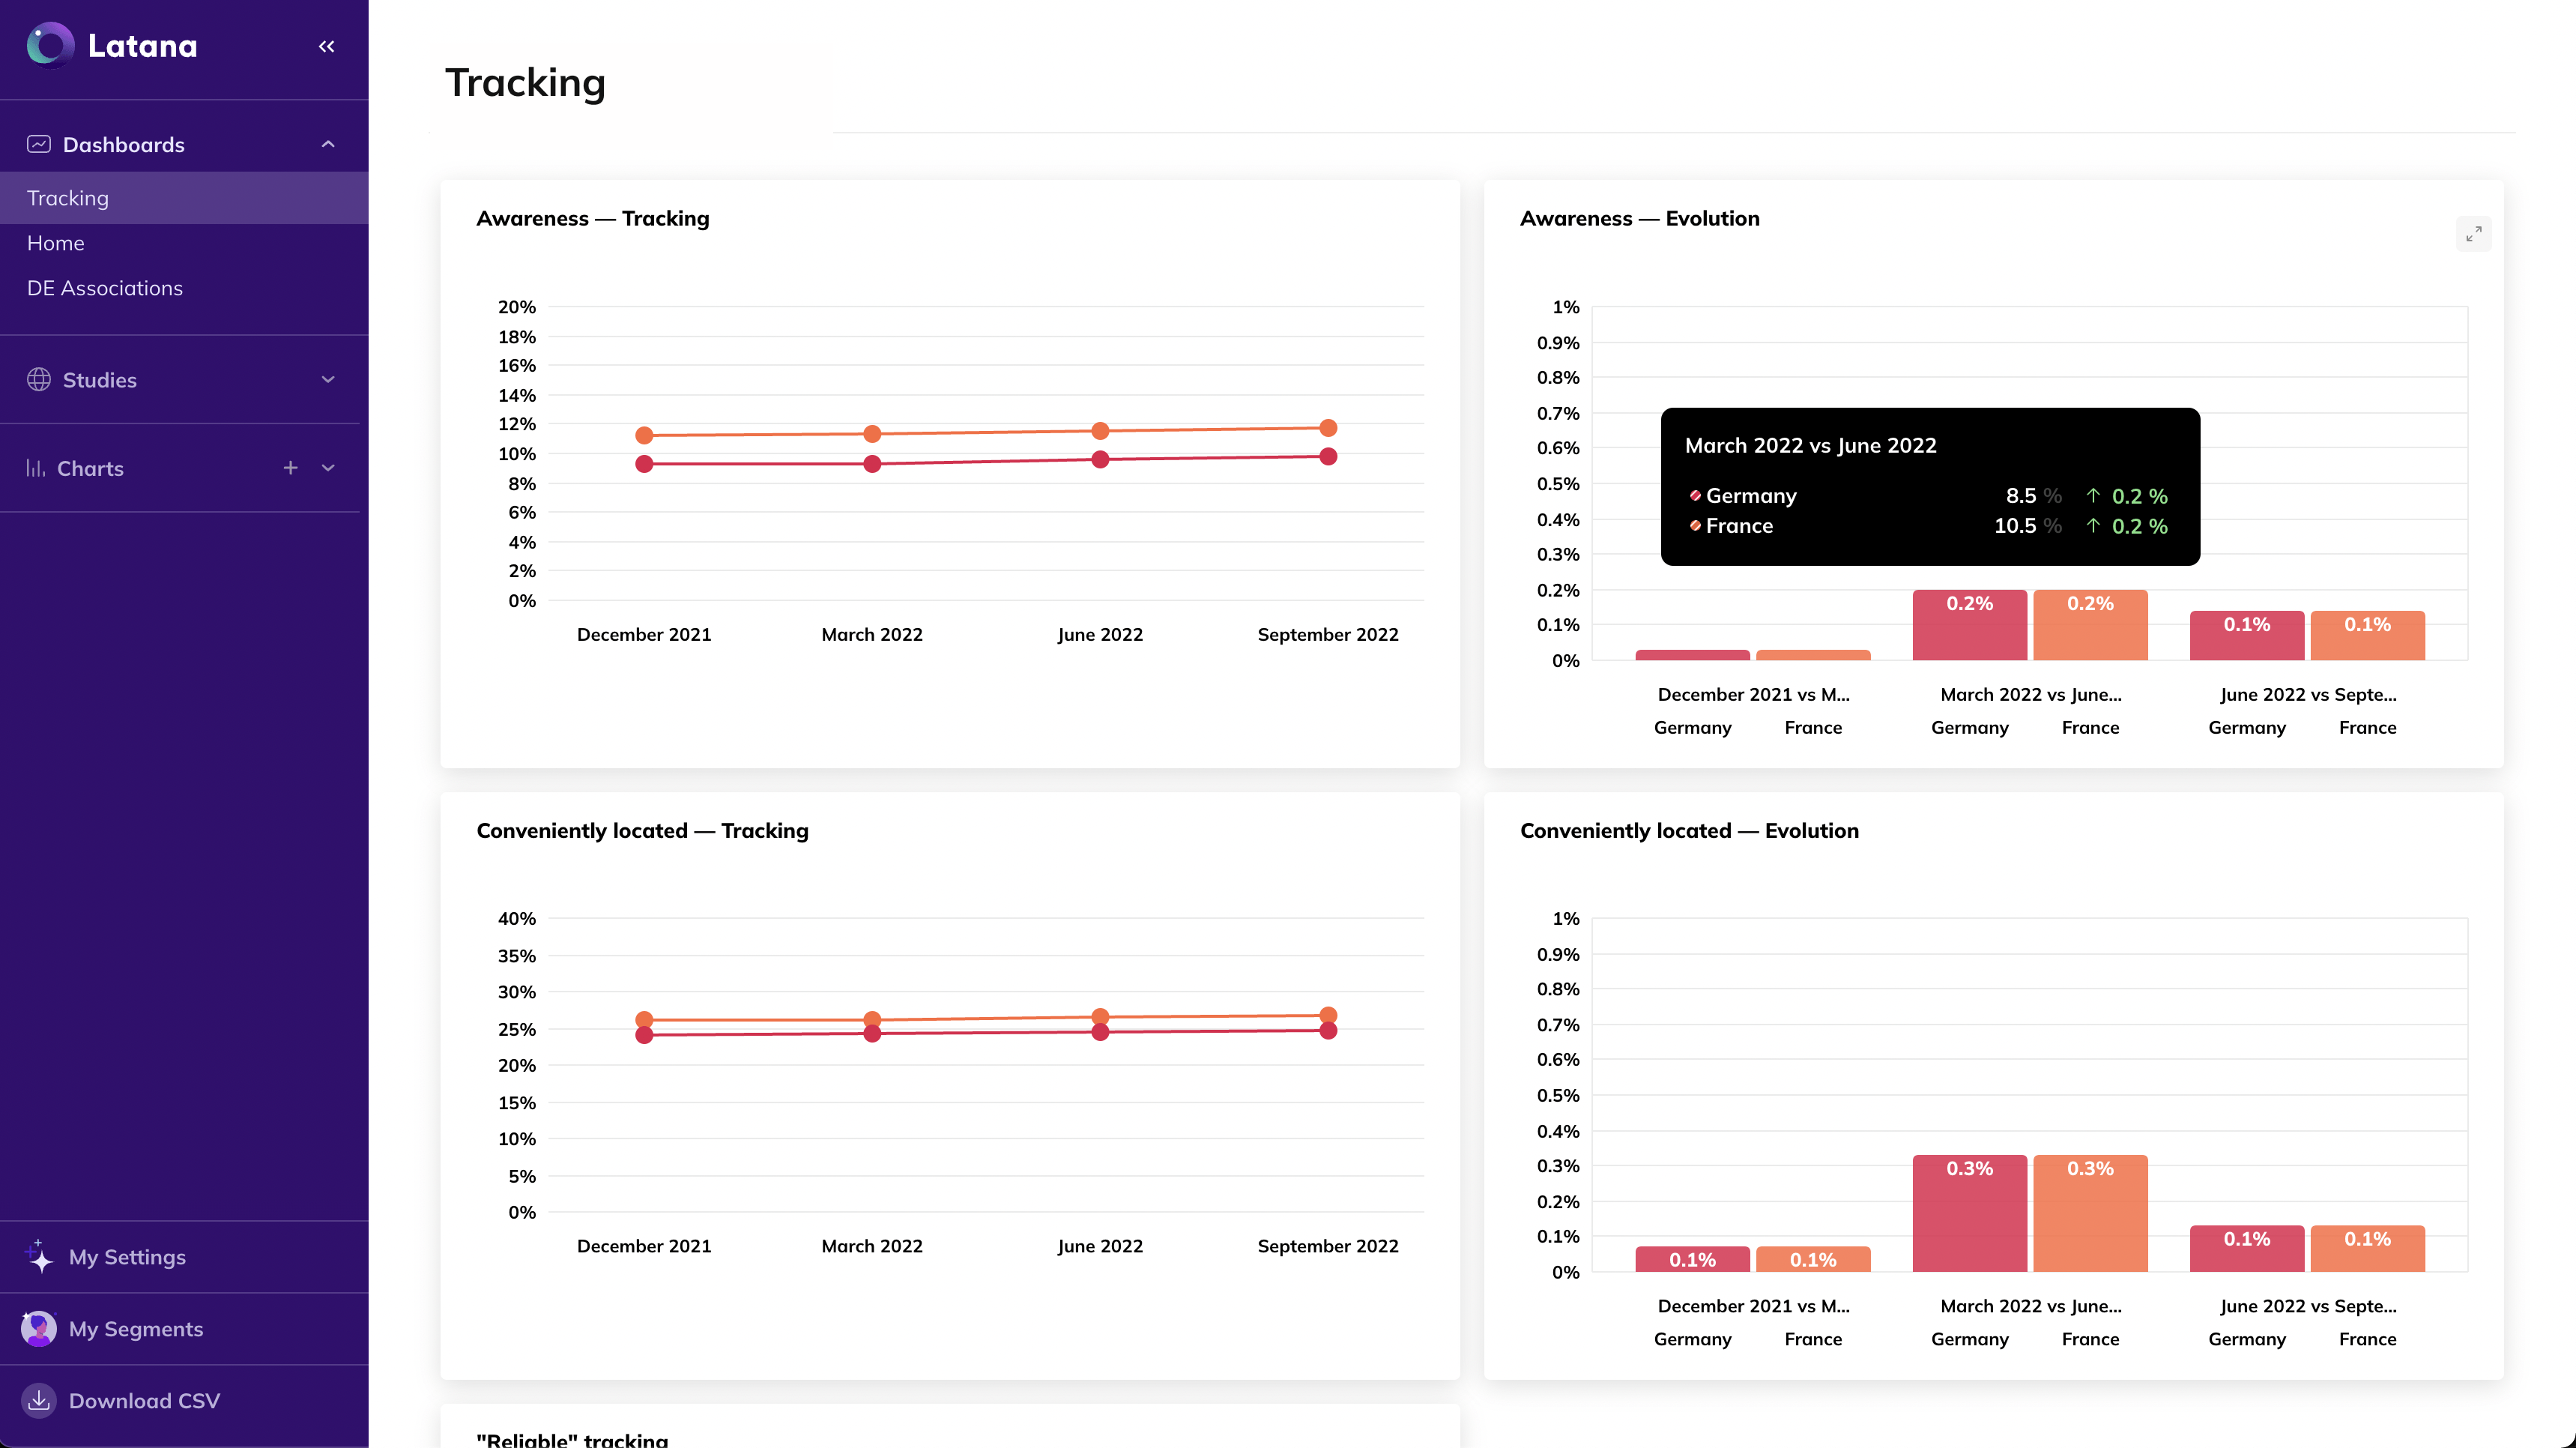Click the Latana logo icon
The height and width of the screenshot is (1448, 2576).
pos(51,45)
